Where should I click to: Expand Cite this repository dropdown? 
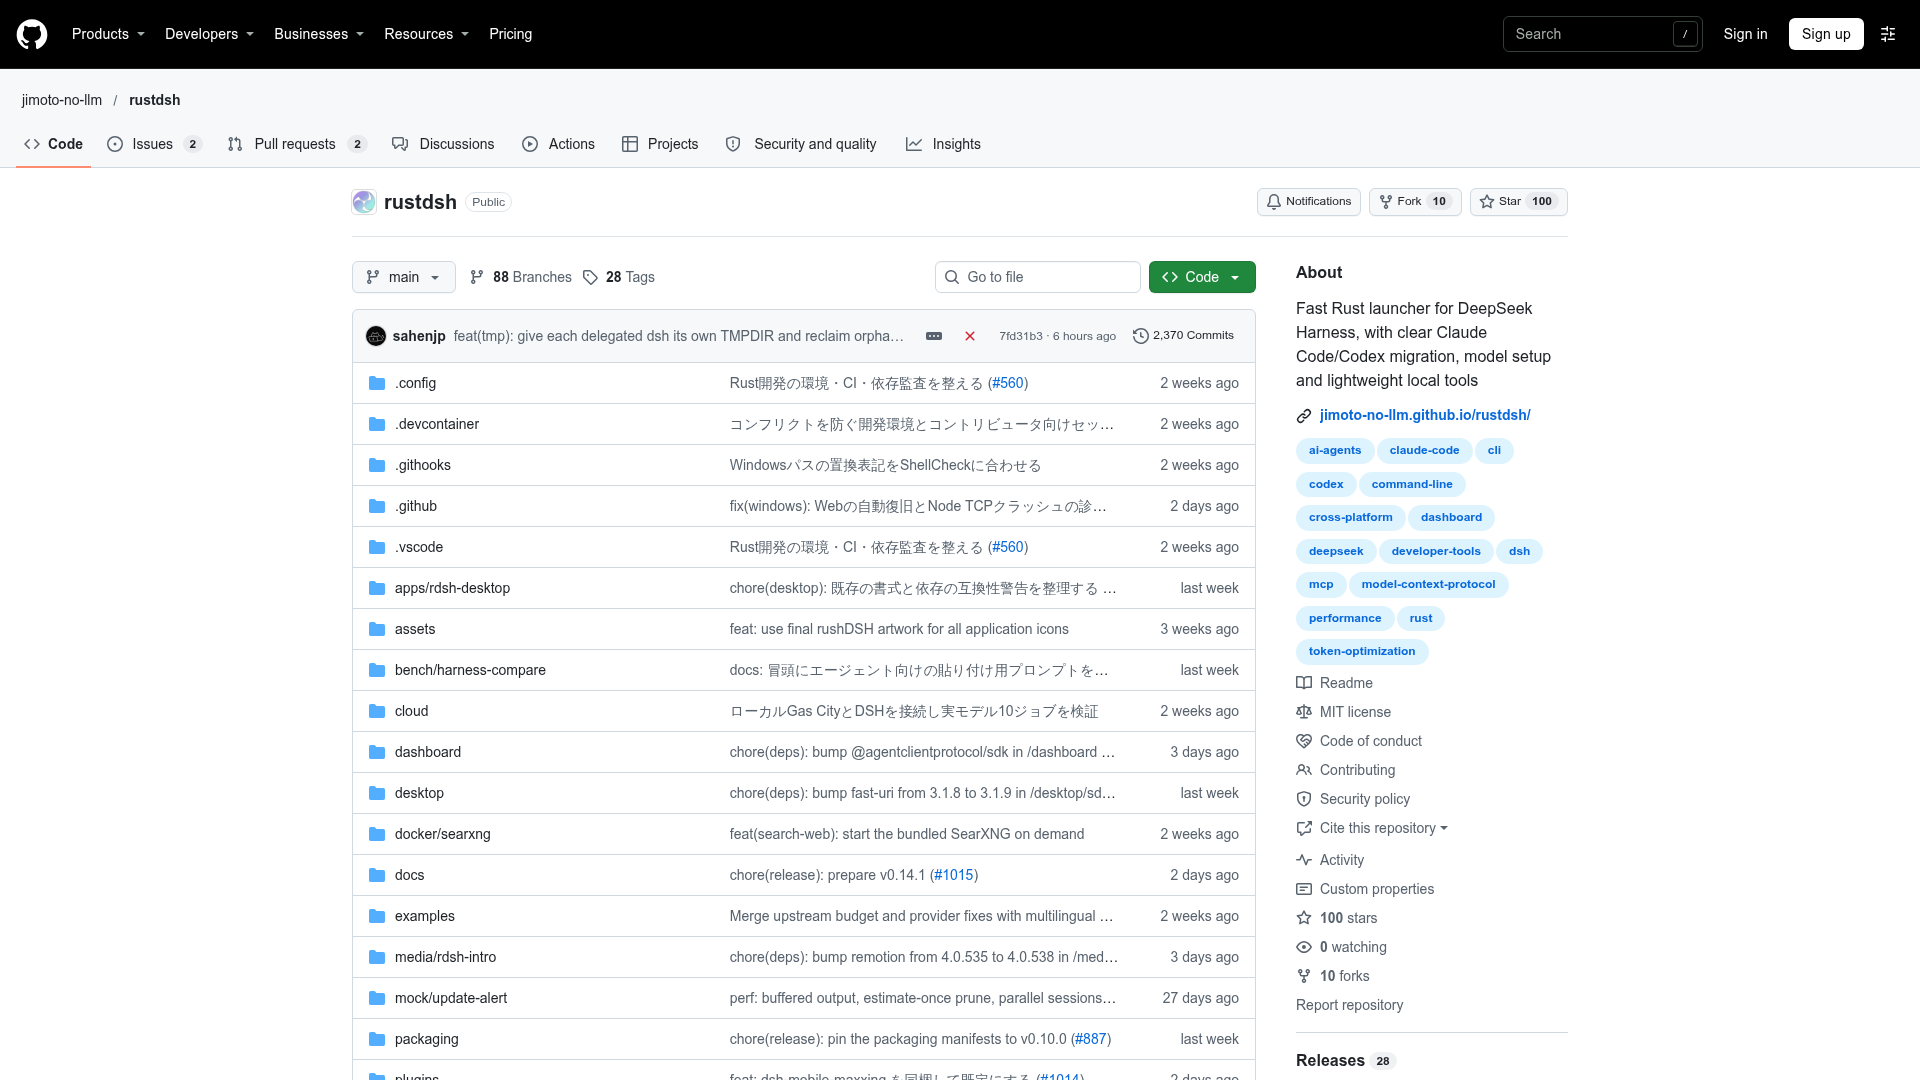click(x=1383, y=828)
